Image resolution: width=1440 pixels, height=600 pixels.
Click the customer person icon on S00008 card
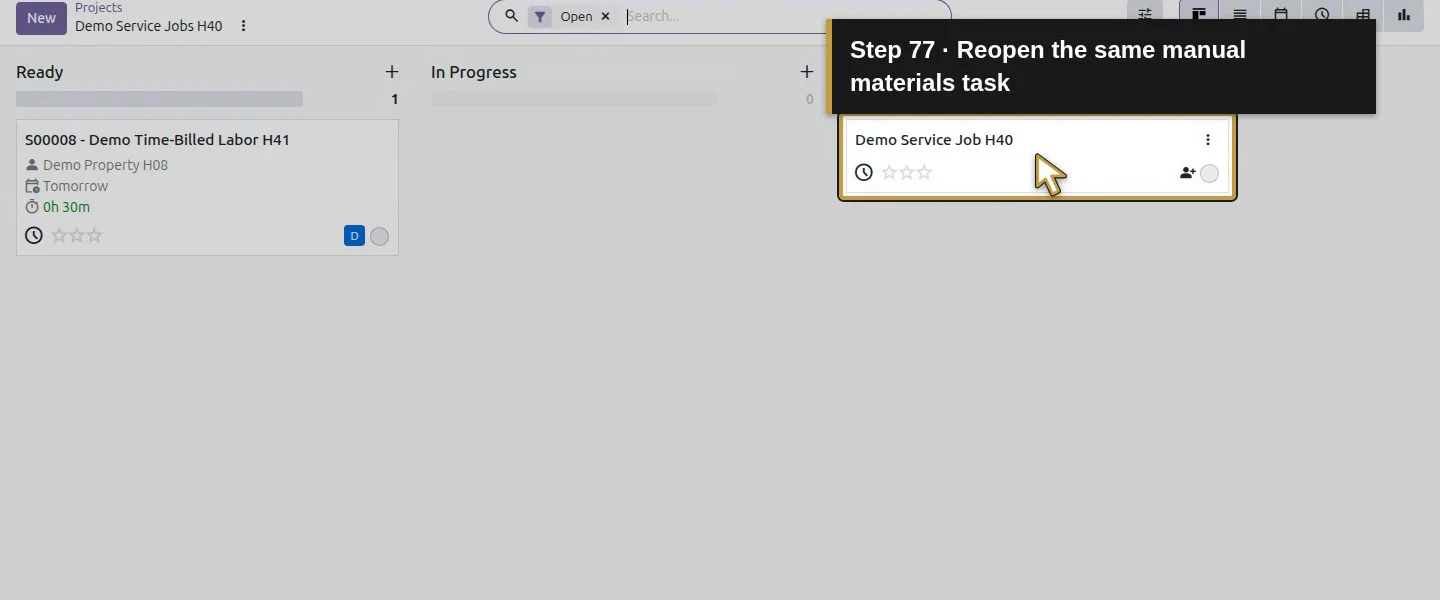32,165
